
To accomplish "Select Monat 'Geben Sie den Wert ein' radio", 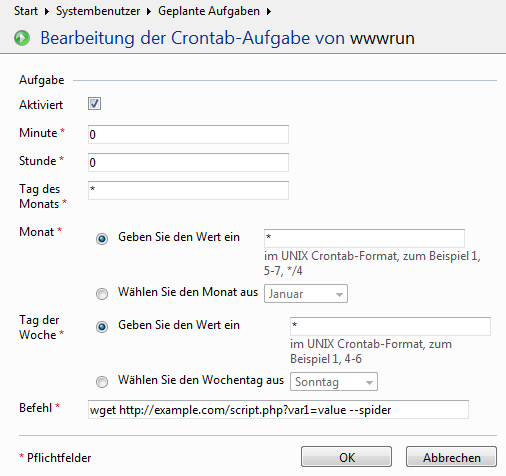I will [x=102, y=239].
